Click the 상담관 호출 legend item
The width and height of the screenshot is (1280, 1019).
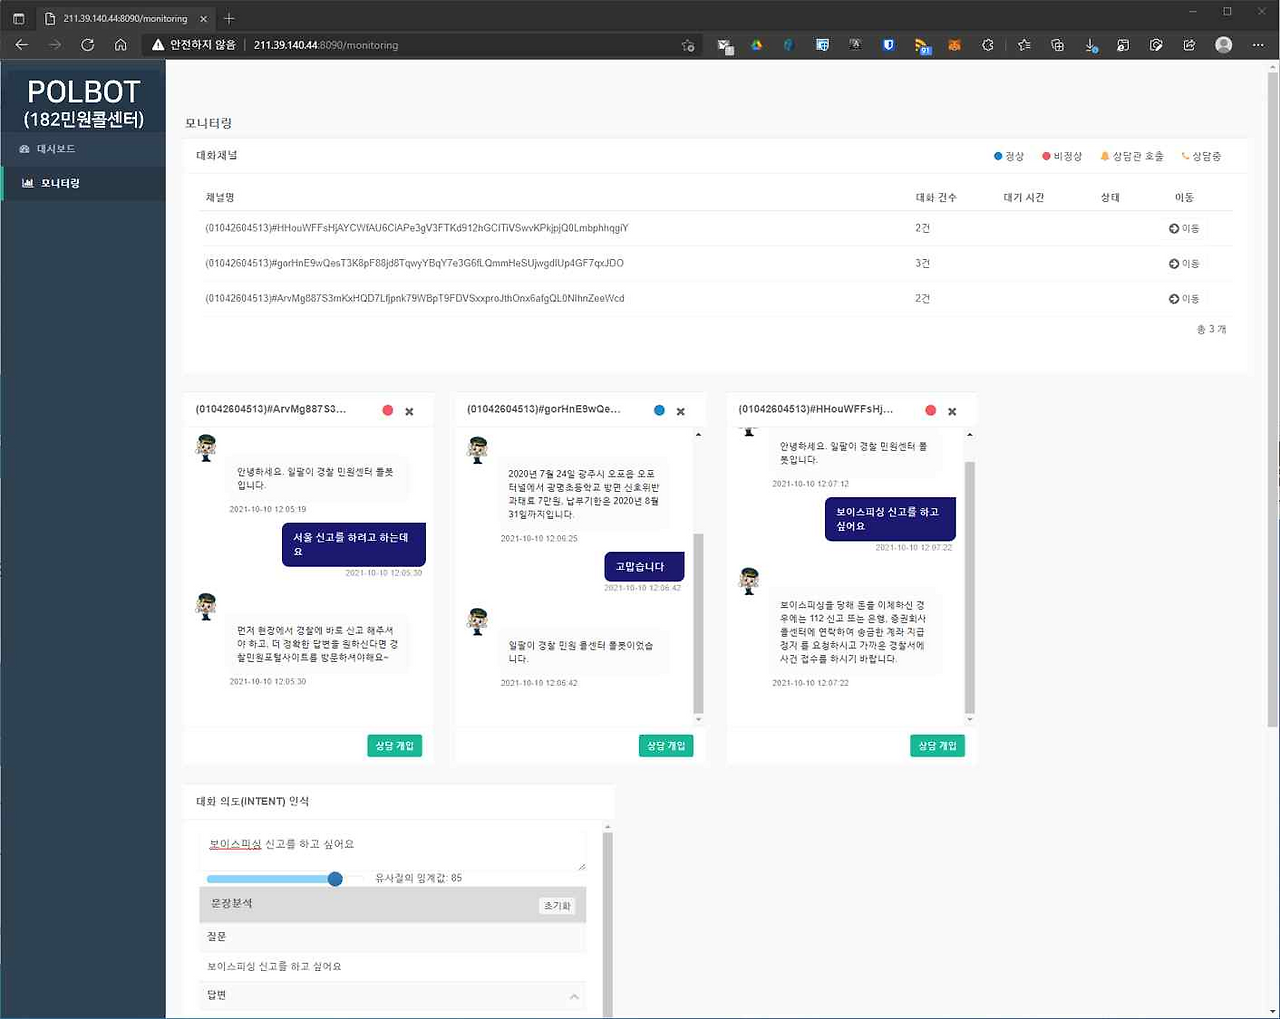pos(1132,156)
